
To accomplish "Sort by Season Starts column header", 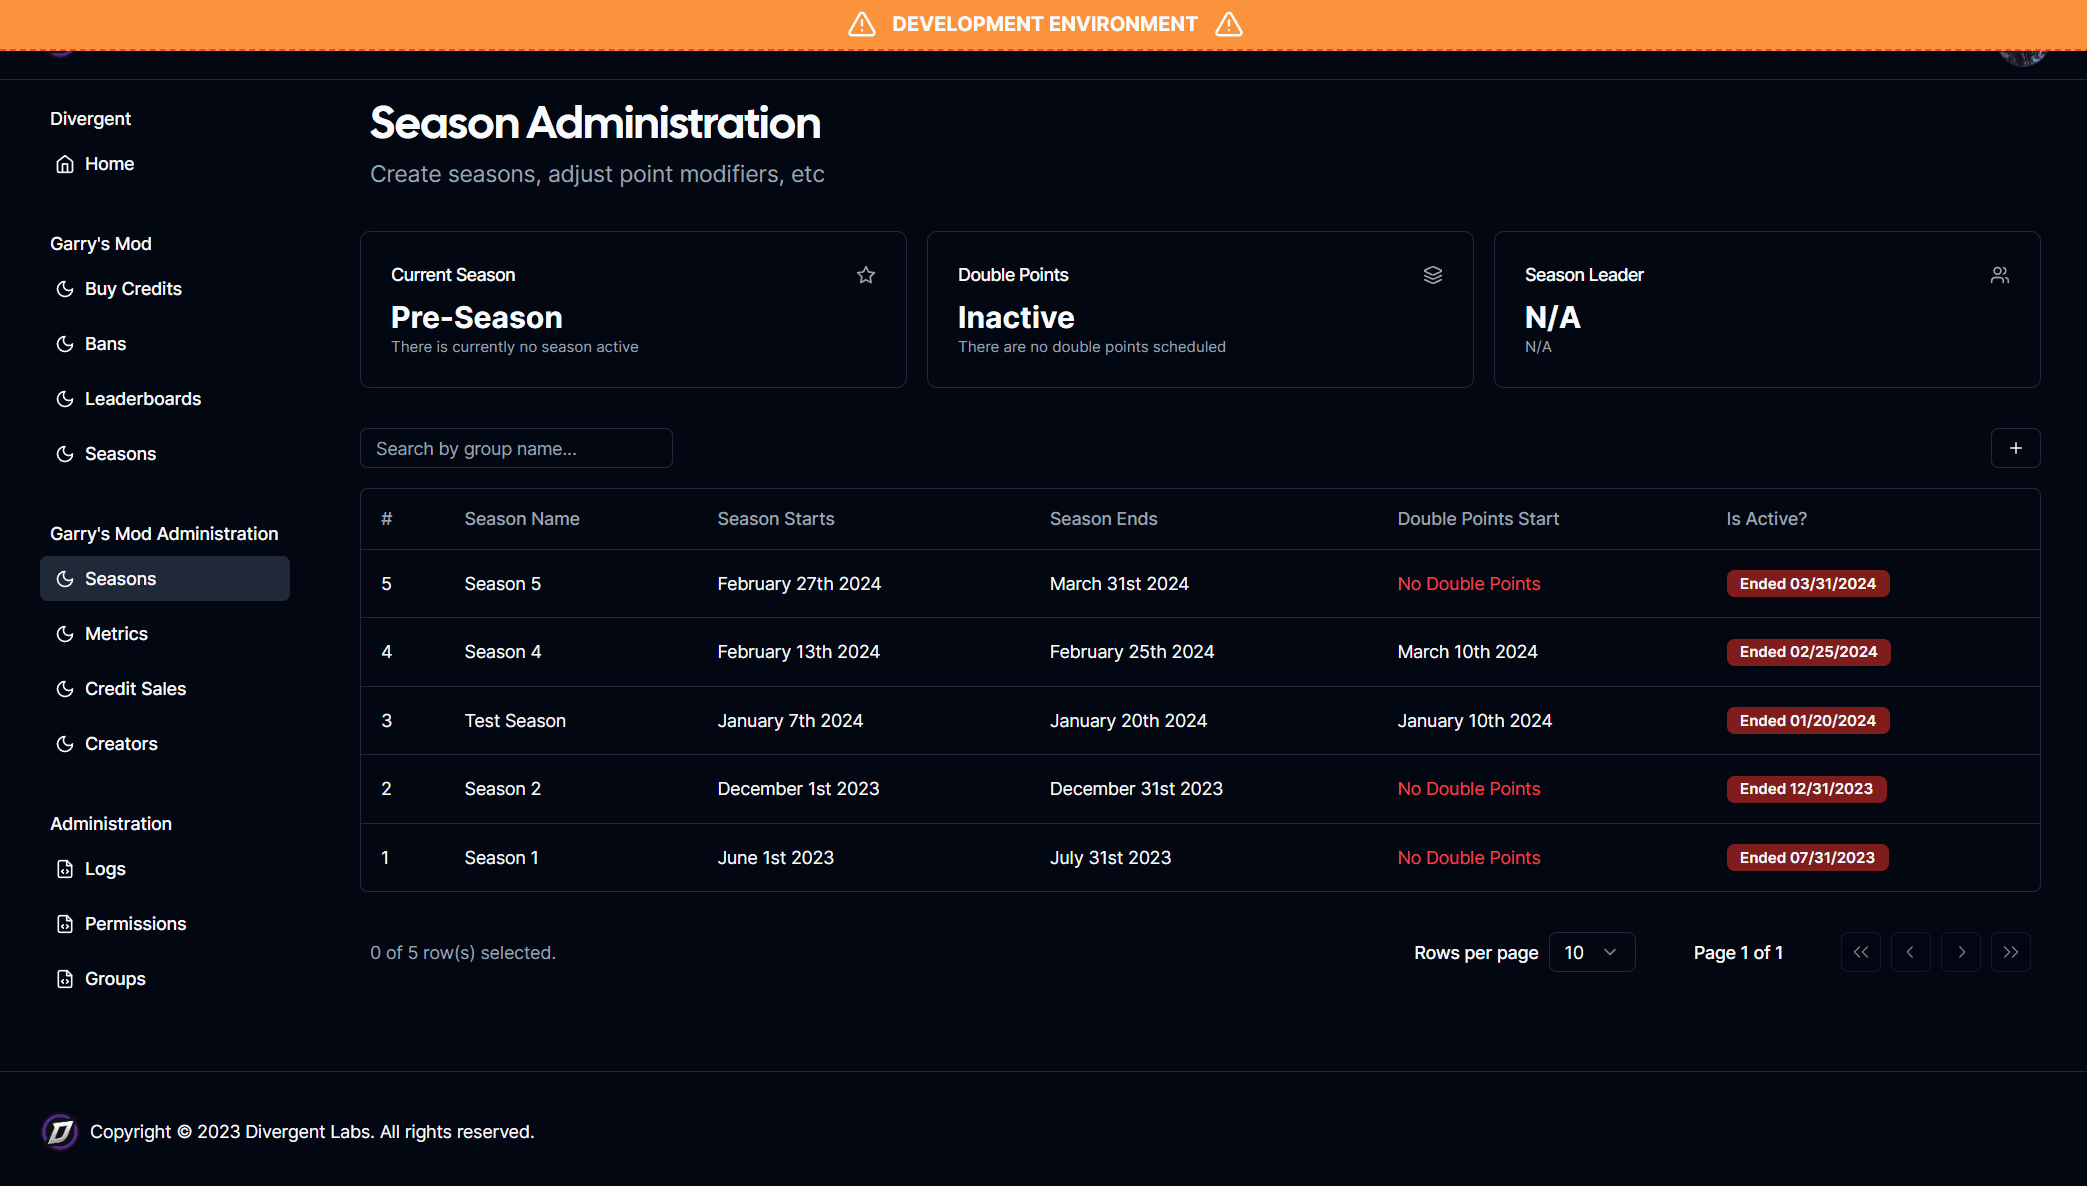I will (x=775, y=519).
